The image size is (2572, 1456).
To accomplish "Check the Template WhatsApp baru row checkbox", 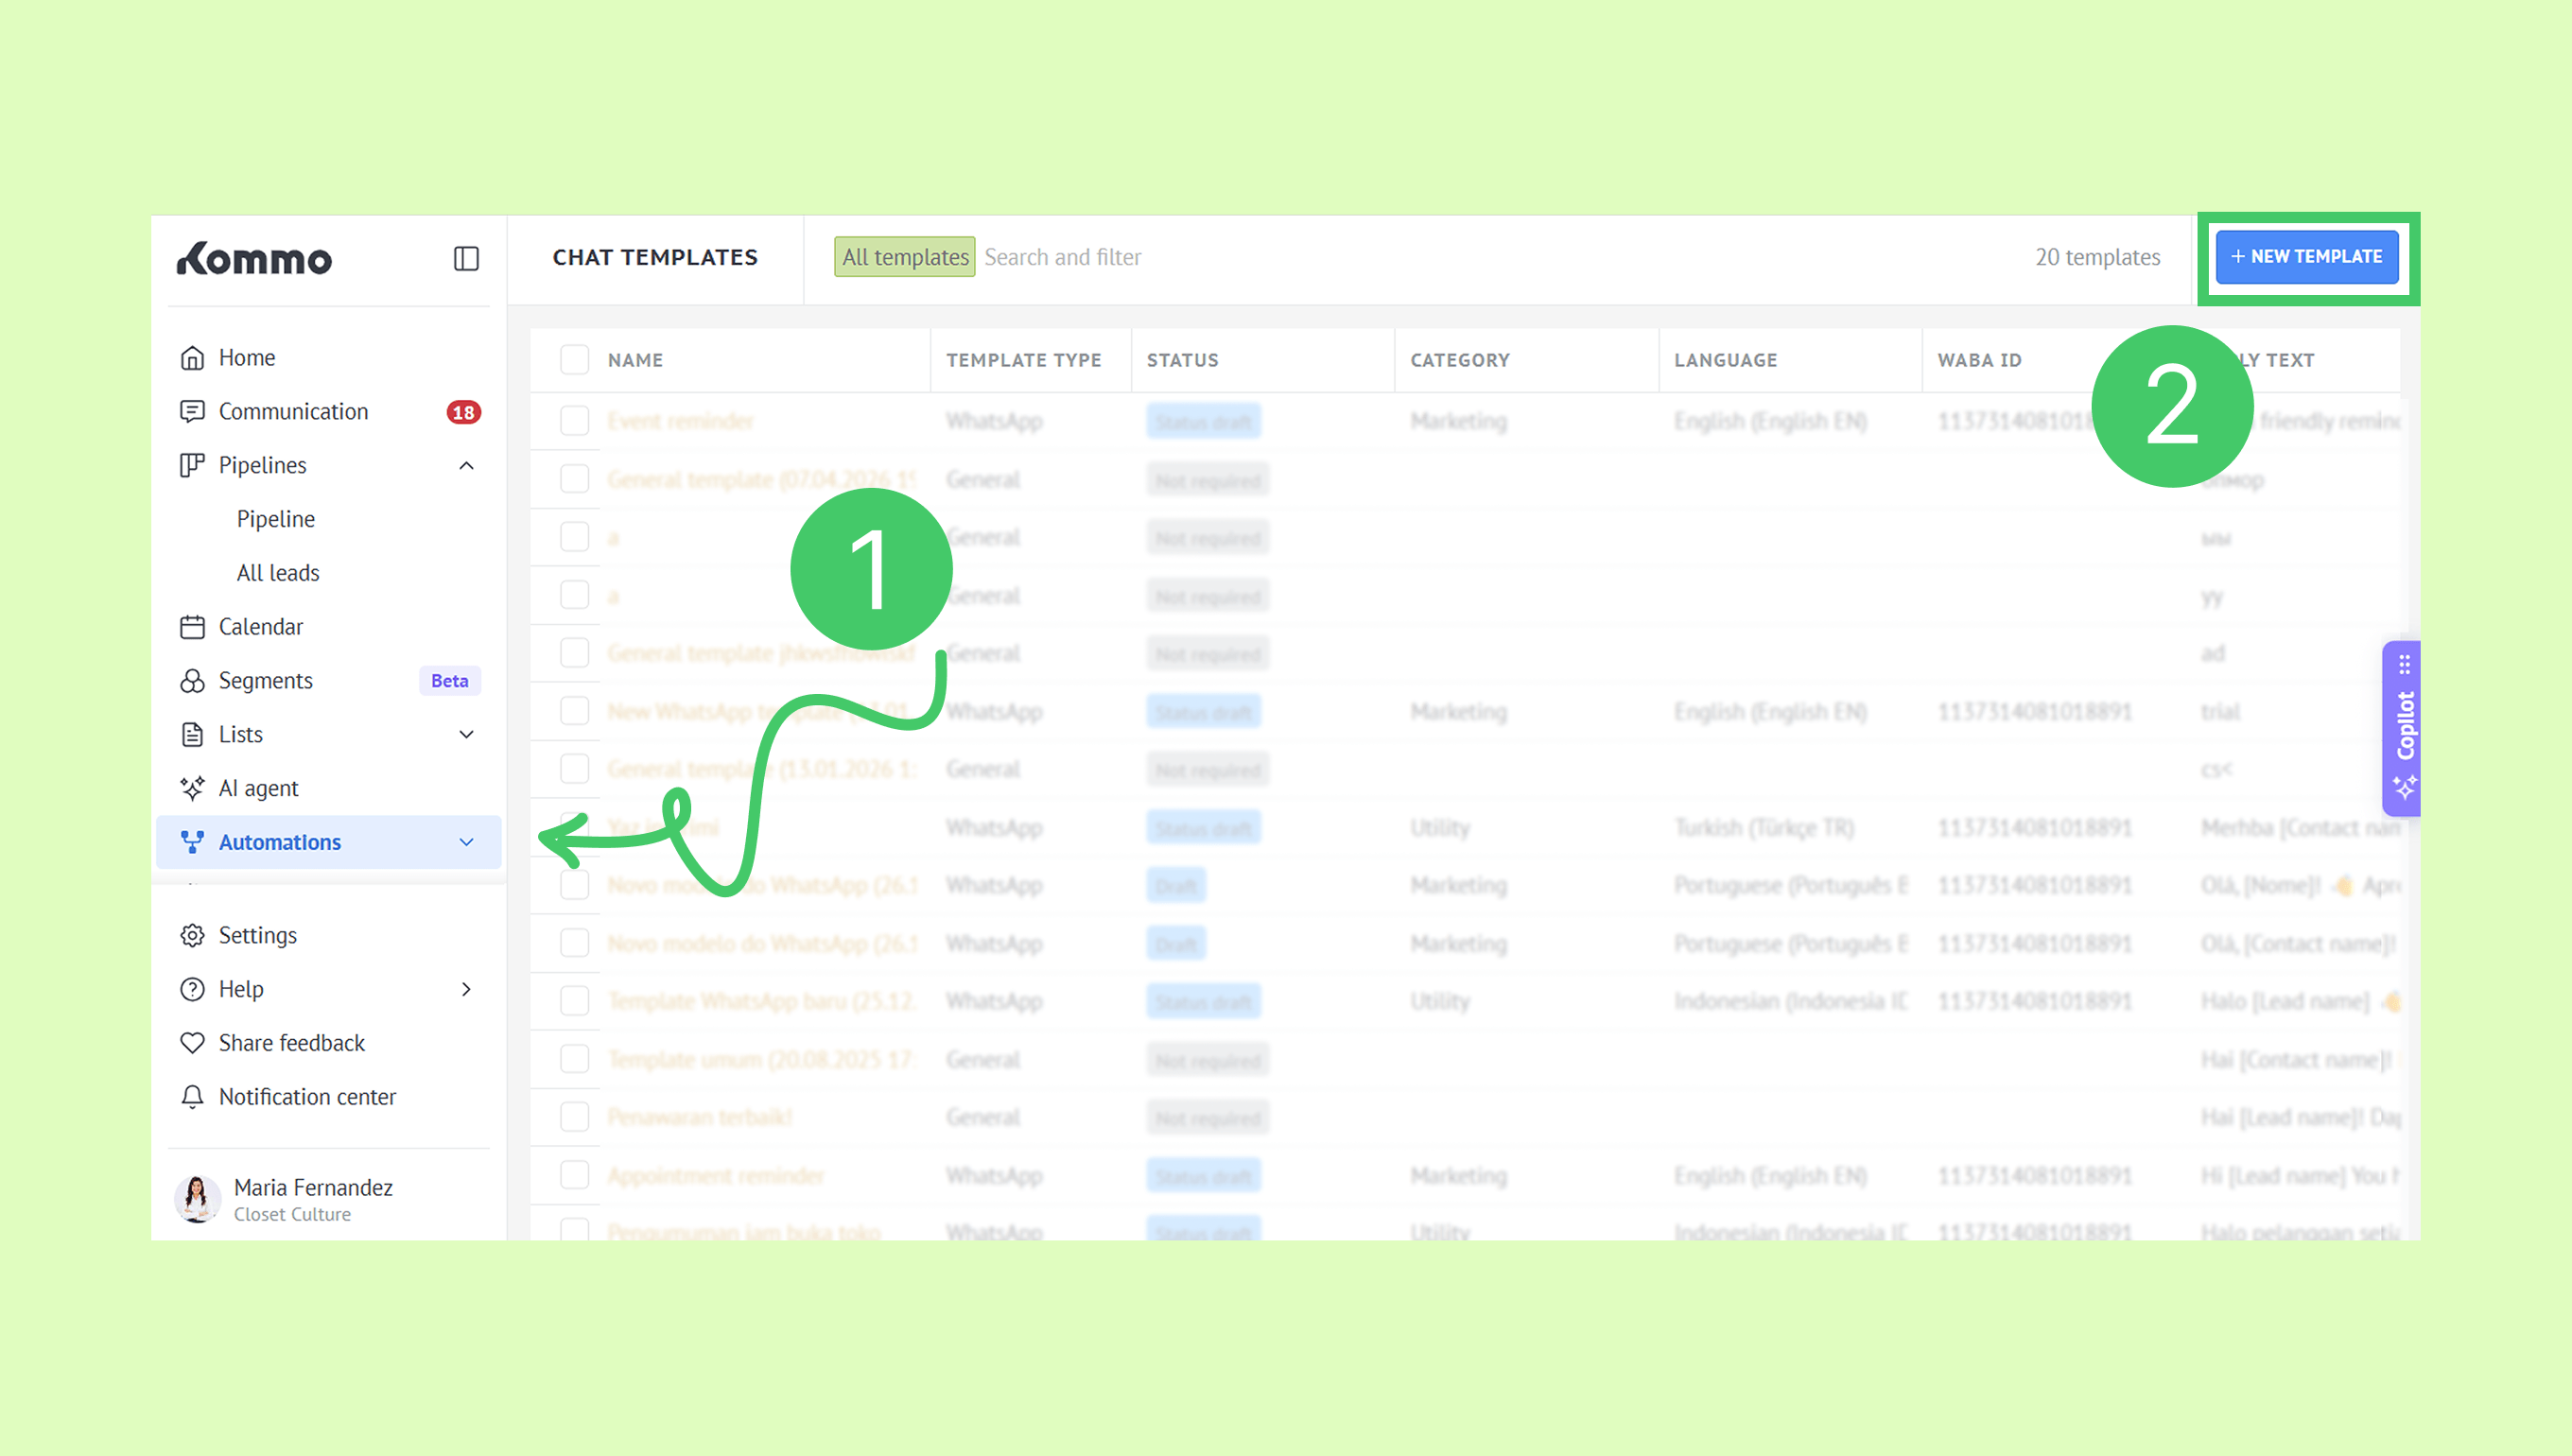I will tap(575, 1001).
